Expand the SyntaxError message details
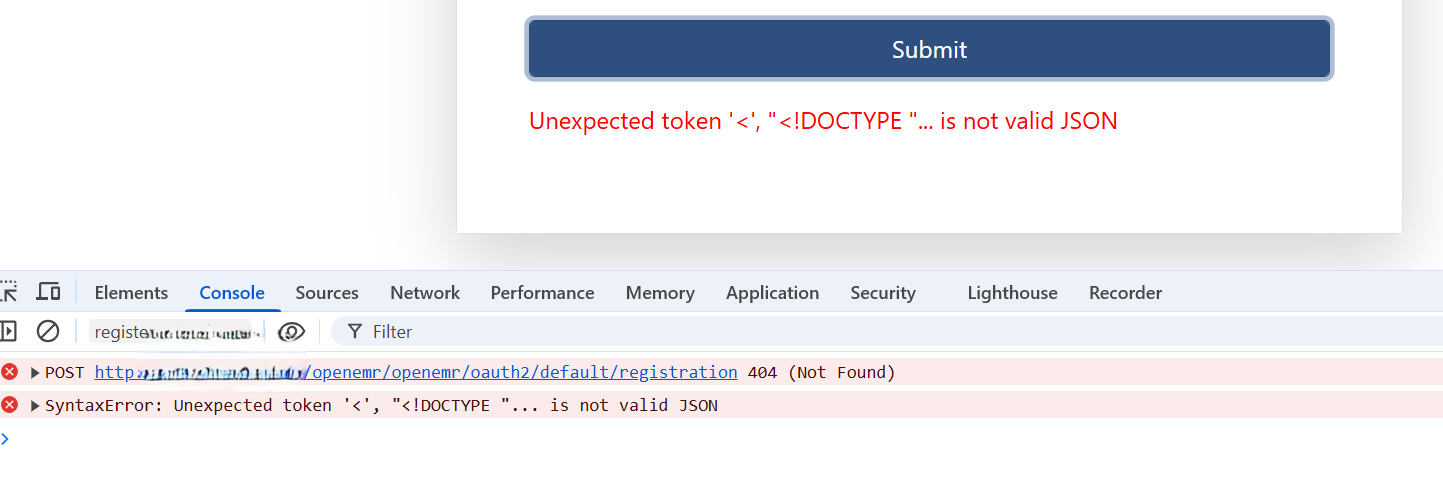The width and height of the screenshot is (1443, 477). pos(35,406)
